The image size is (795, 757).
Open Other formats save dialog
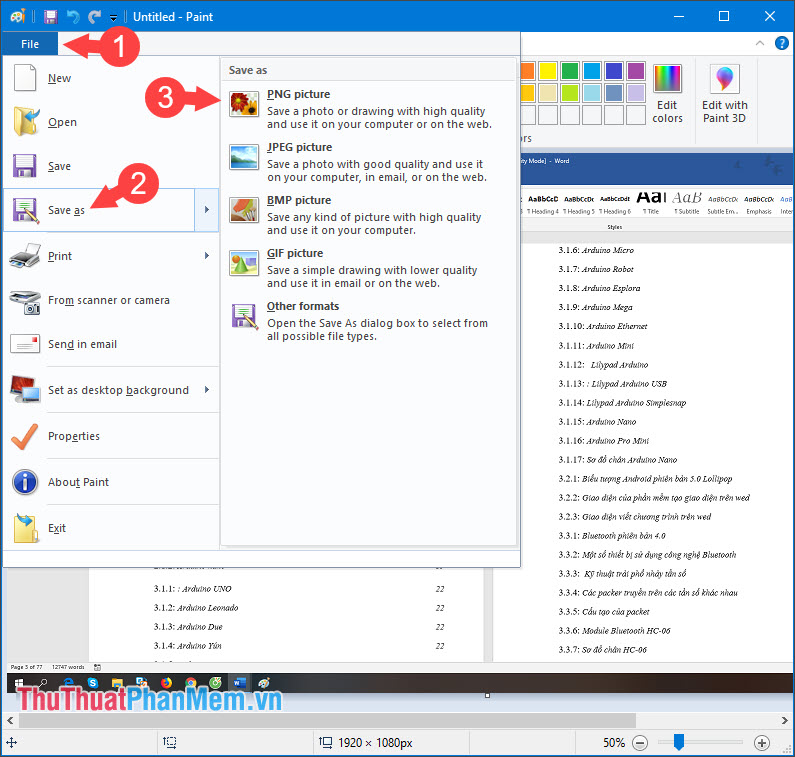302,306
